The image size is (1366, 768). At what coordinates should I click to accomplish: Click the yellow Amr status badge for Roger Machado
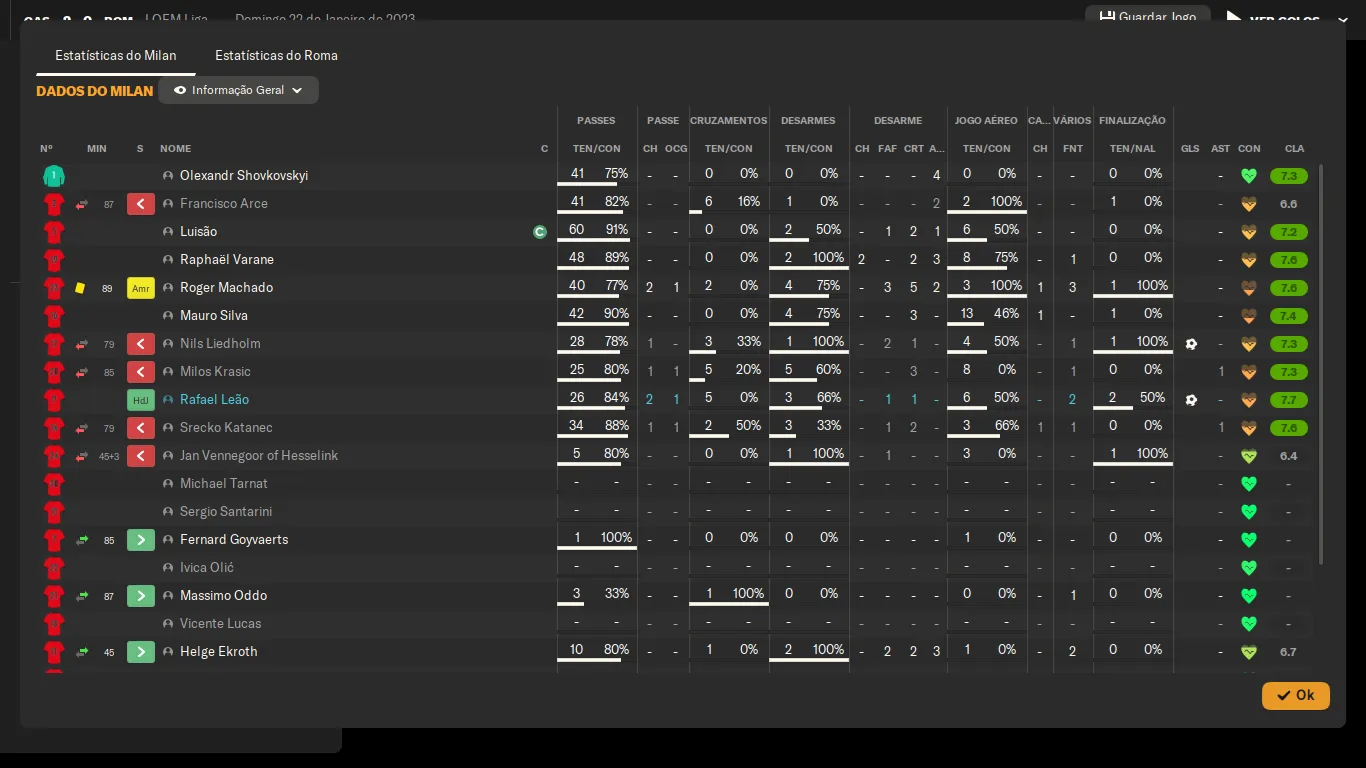click(141, 288)
